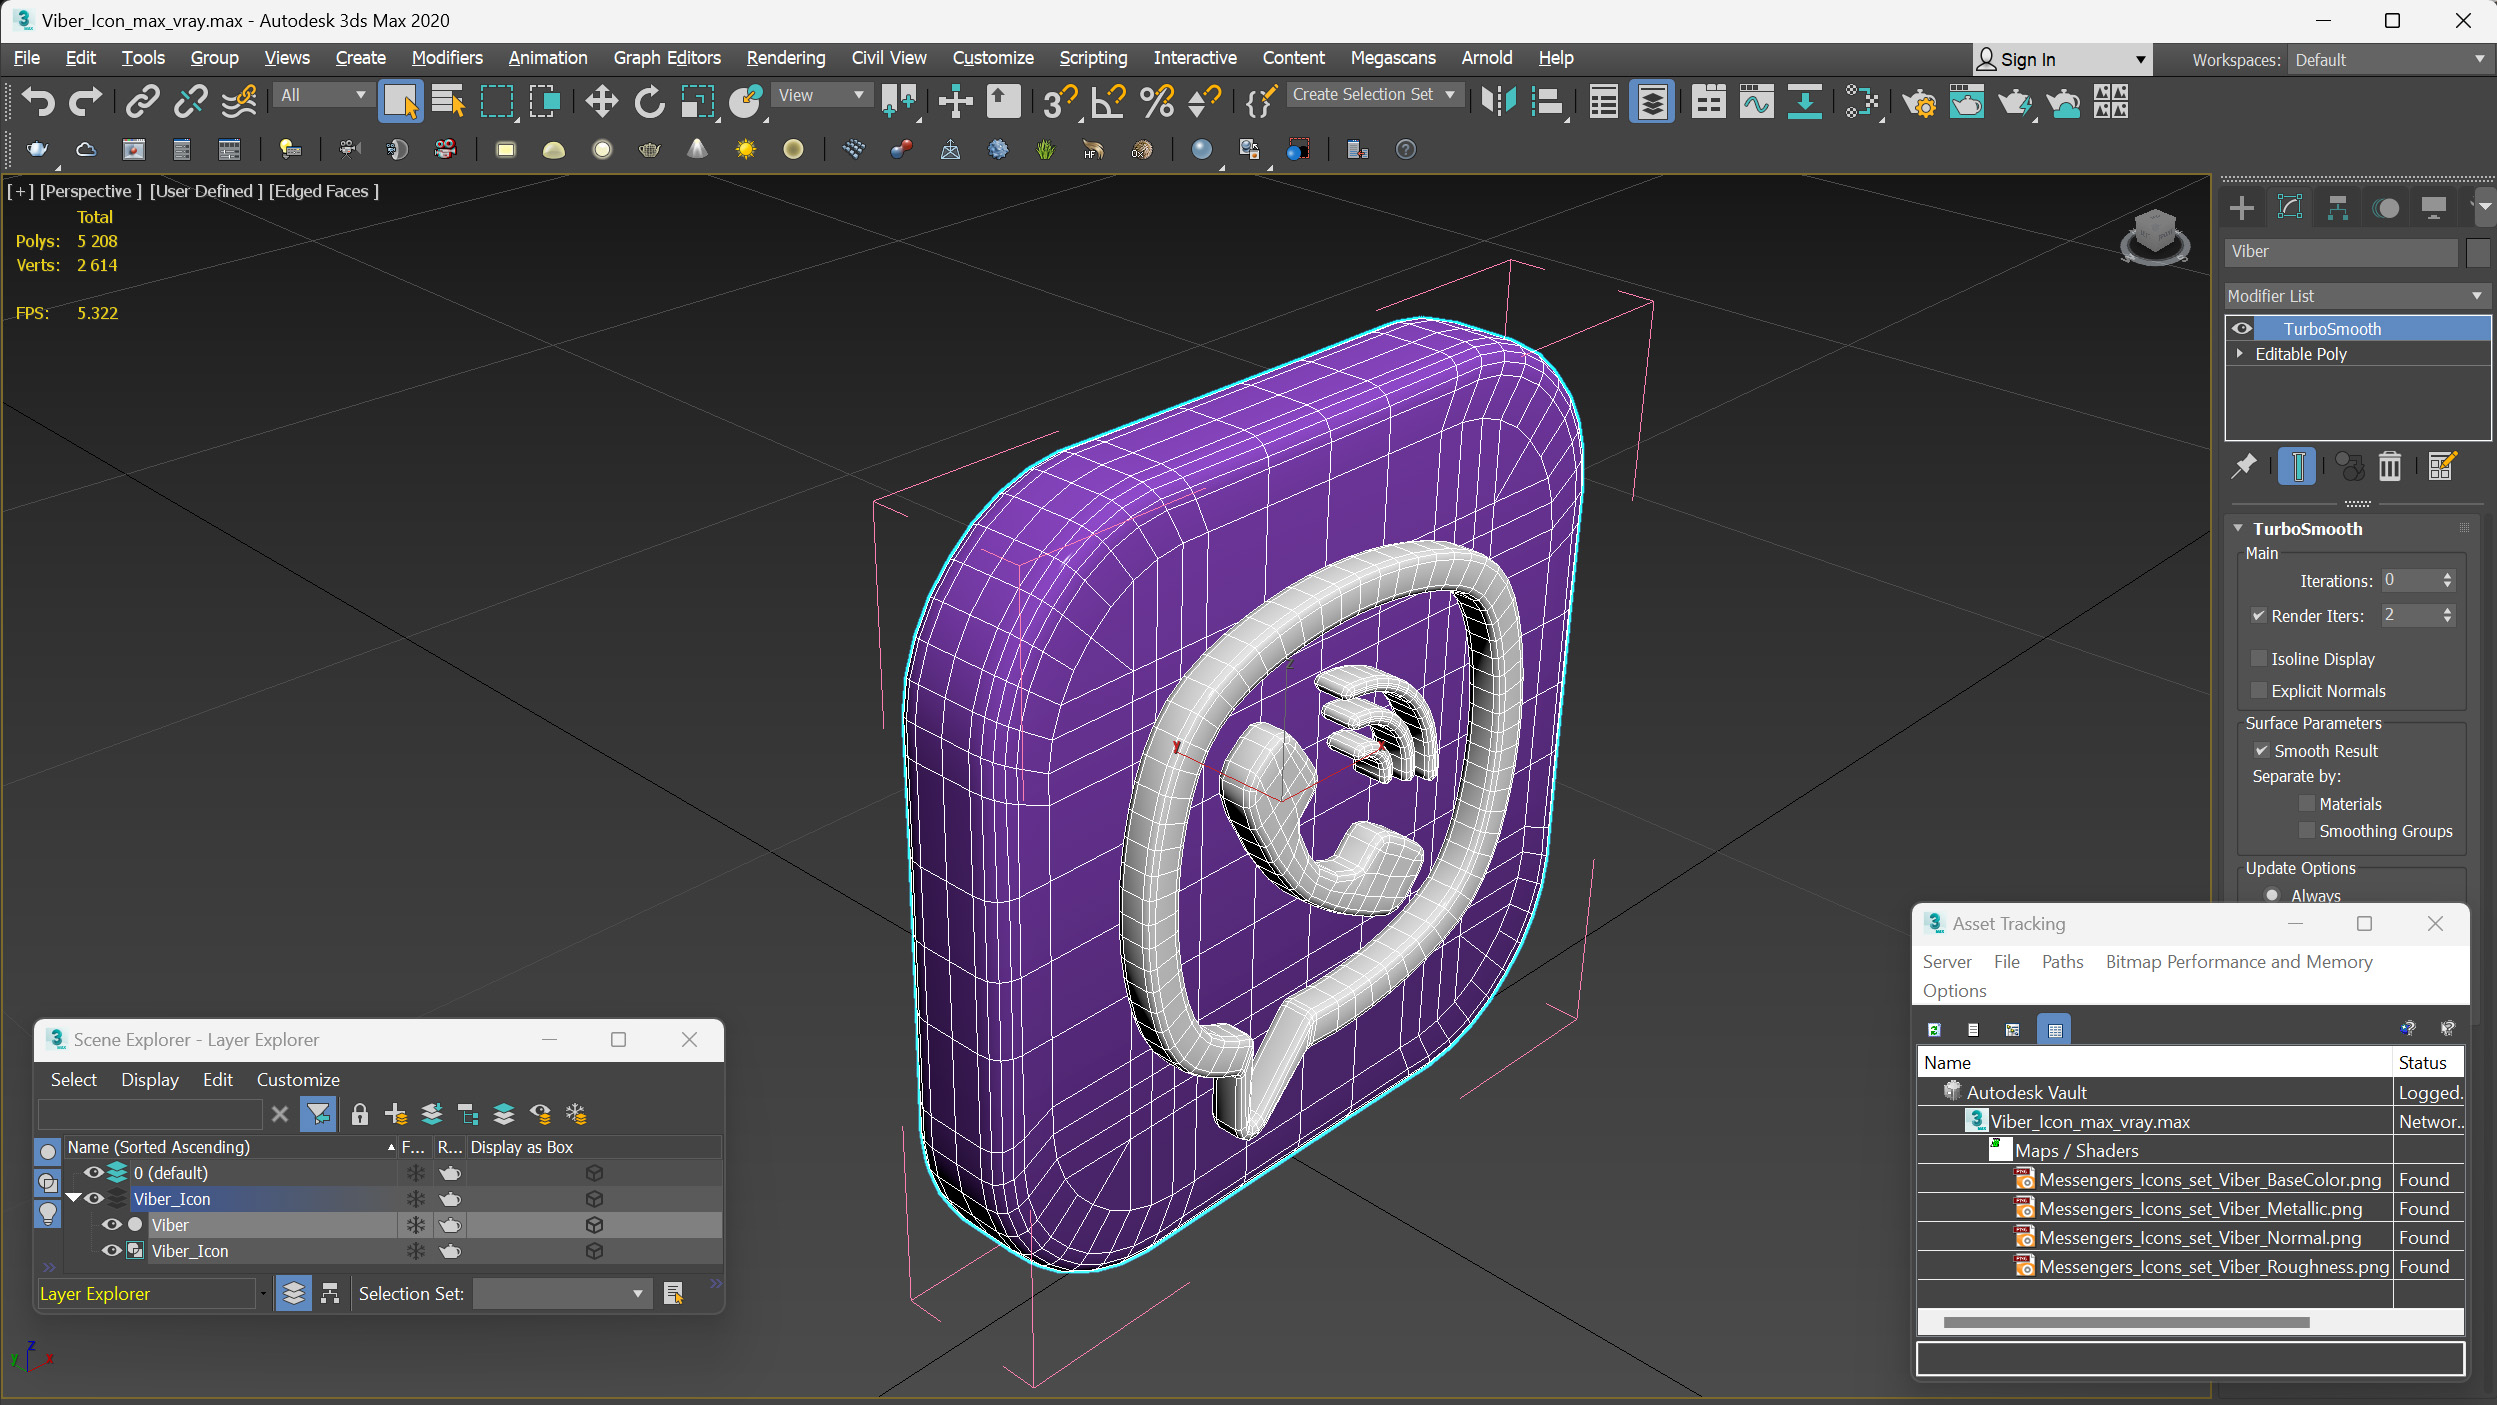Open Paths menu in Asset Tracking
The image size is (2497, 1405).
pos(2062,961)
